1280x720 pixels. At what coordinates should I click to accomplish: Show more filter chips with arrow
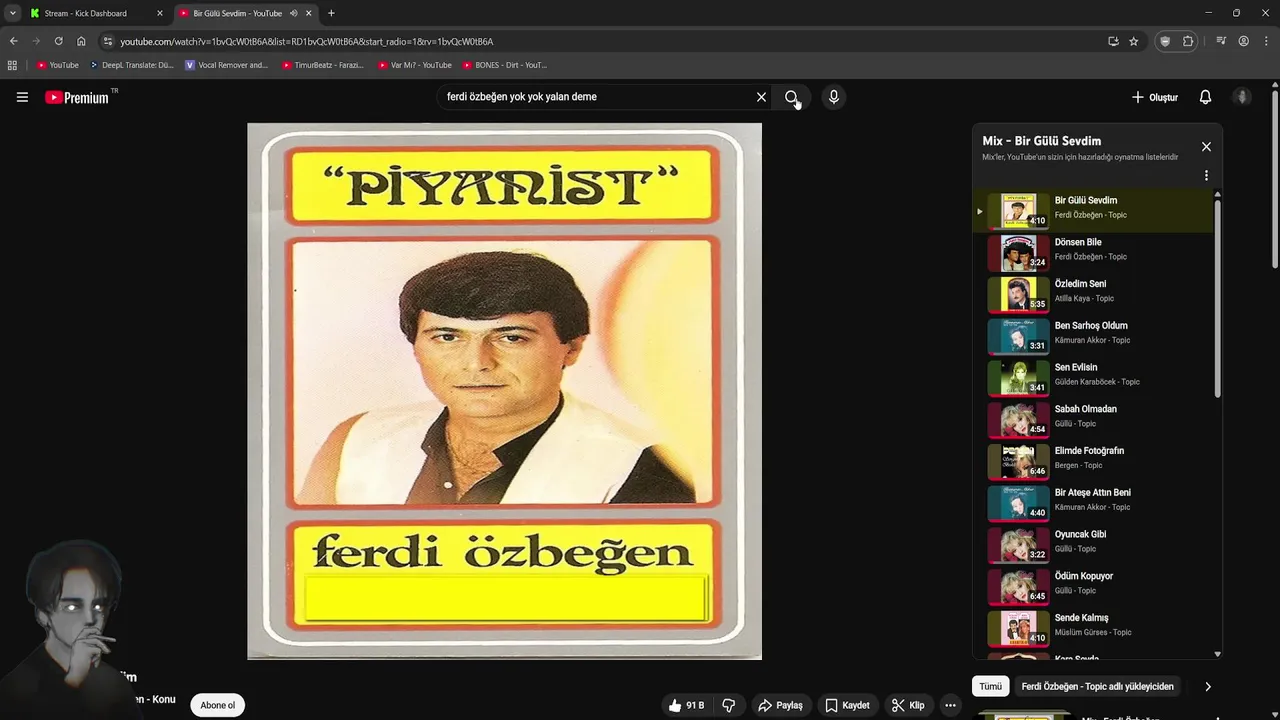[1207, 686]
